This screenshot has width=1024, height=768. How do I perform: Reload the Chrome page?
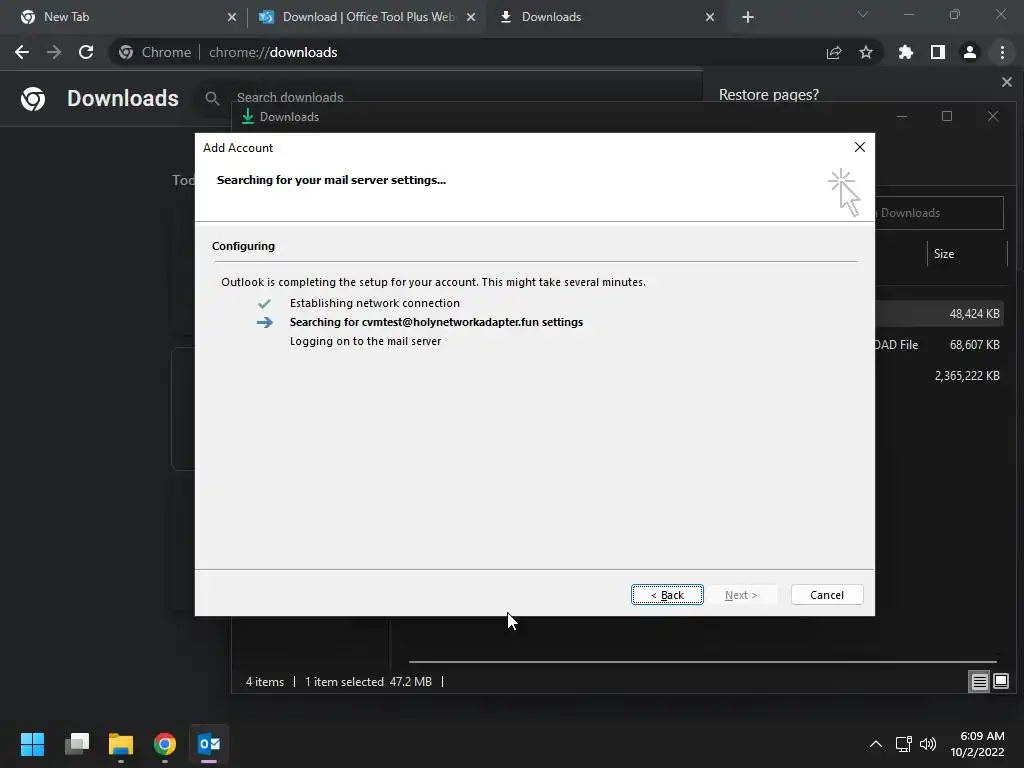86,52
